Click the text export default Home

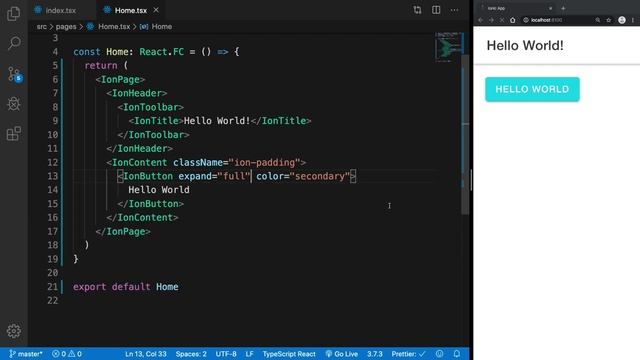point(126,287)
